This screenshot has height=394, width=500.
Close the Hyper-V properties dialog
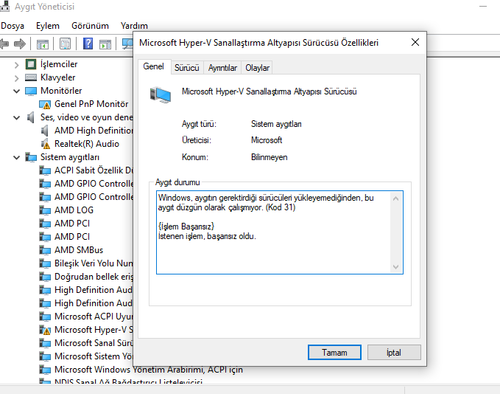pos(415,42)
